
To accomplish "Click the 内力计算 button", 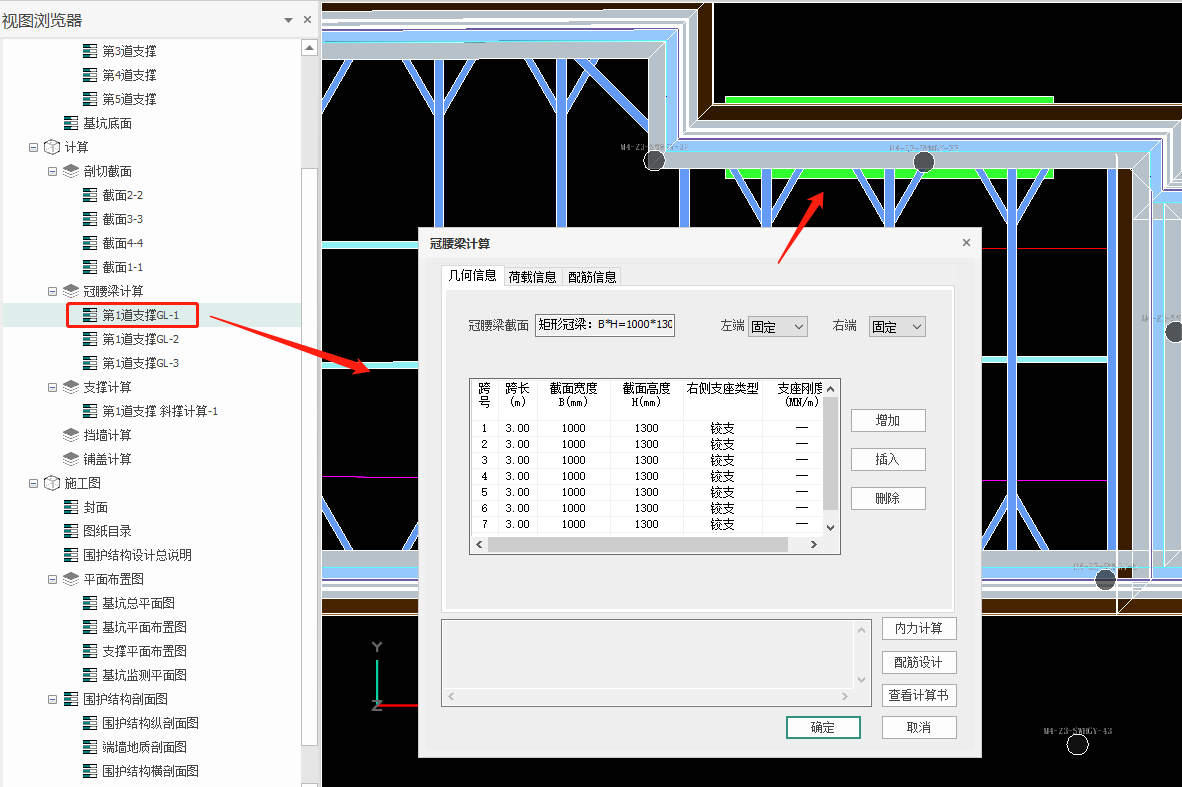I will pyautogui.click(x=918, y=628).
